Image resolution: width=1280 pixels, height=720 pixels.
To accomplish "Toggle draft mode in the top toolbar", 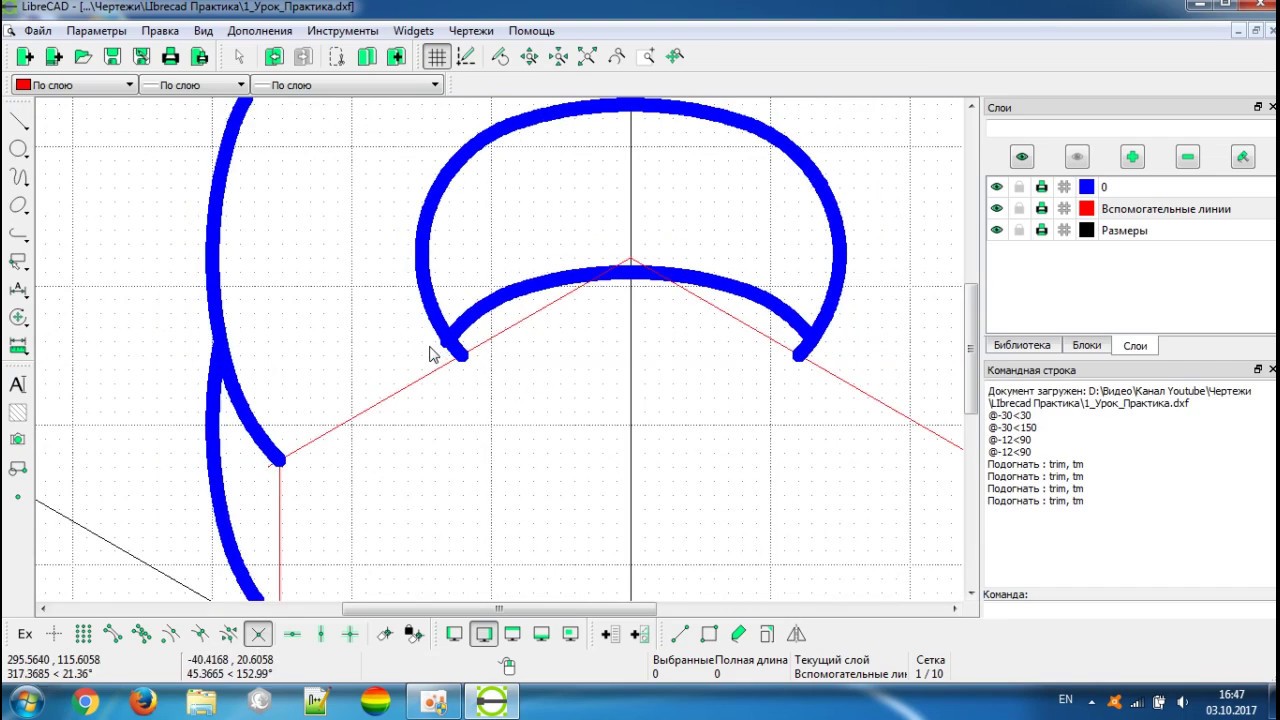I will pos(465,57).
